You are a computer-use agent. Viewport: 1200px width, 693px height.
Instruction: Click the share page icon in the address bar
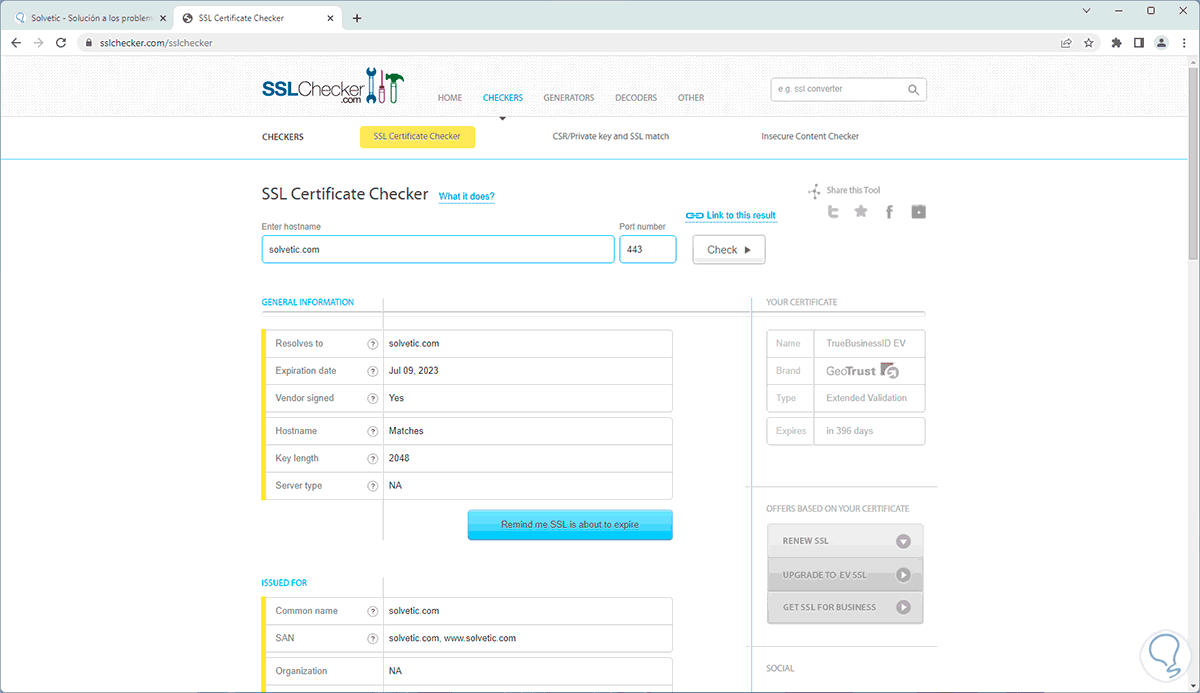tap(1066, 43)
